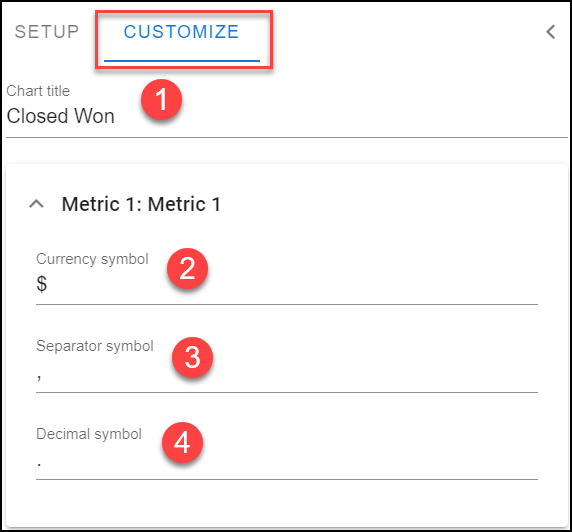
Task: Collapse the Metric 1 section chevron
Action: tap(36, 204)
